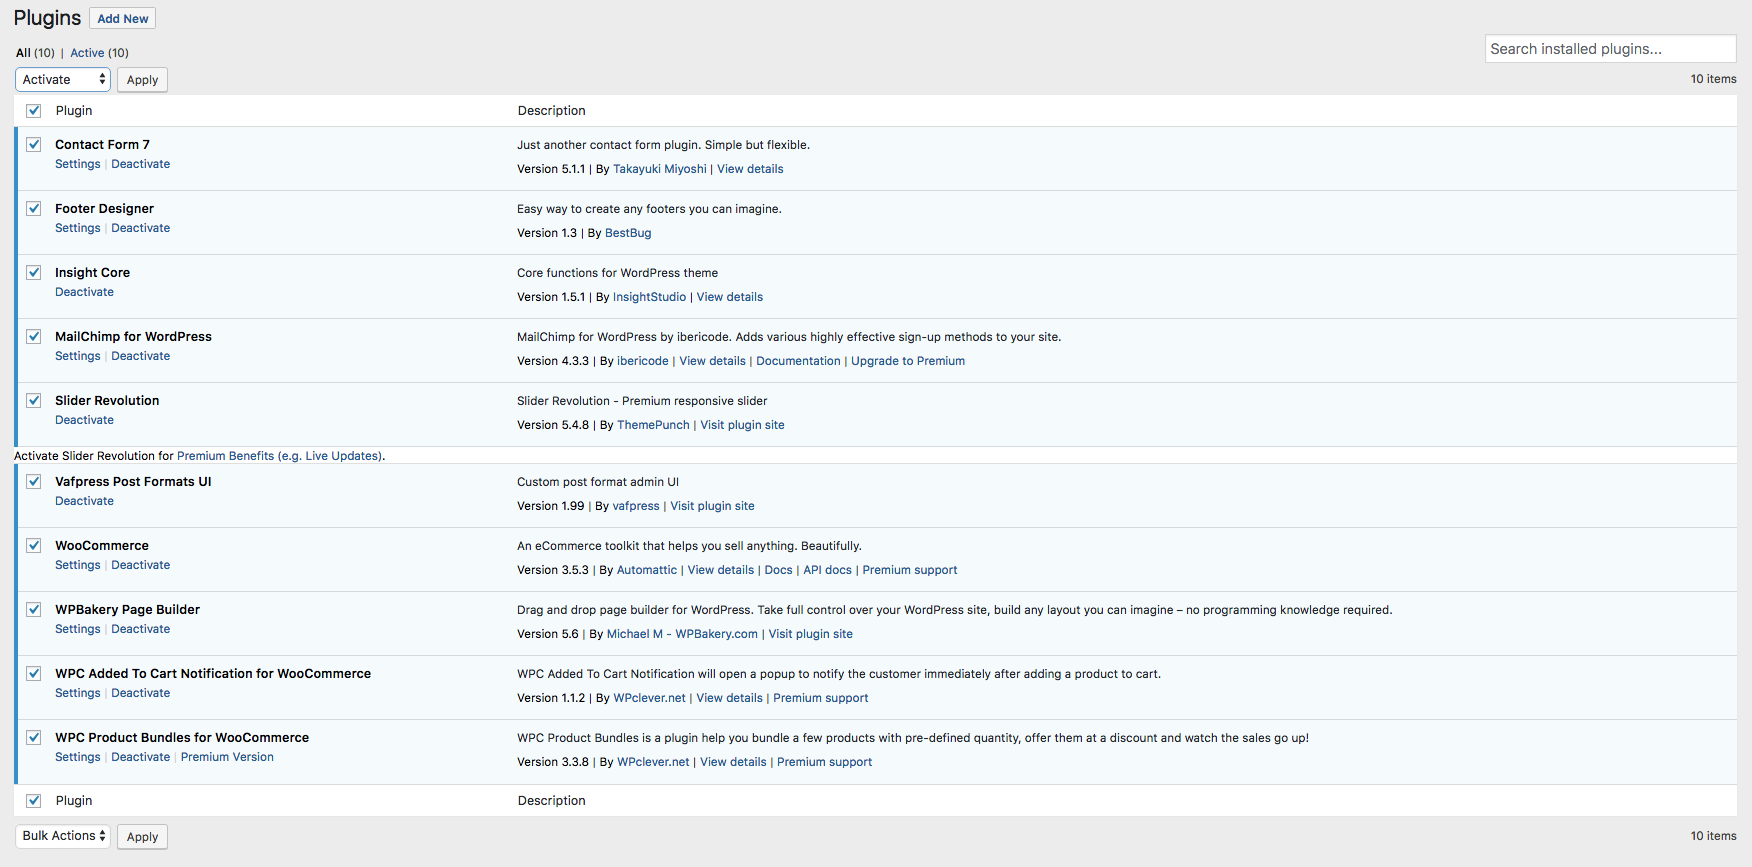Image resolution: width=1752 pixels, height=867 pixels.
Task: Uncheck the WPBakery Page Builder checkbox
Action: [x=34, y=610]
